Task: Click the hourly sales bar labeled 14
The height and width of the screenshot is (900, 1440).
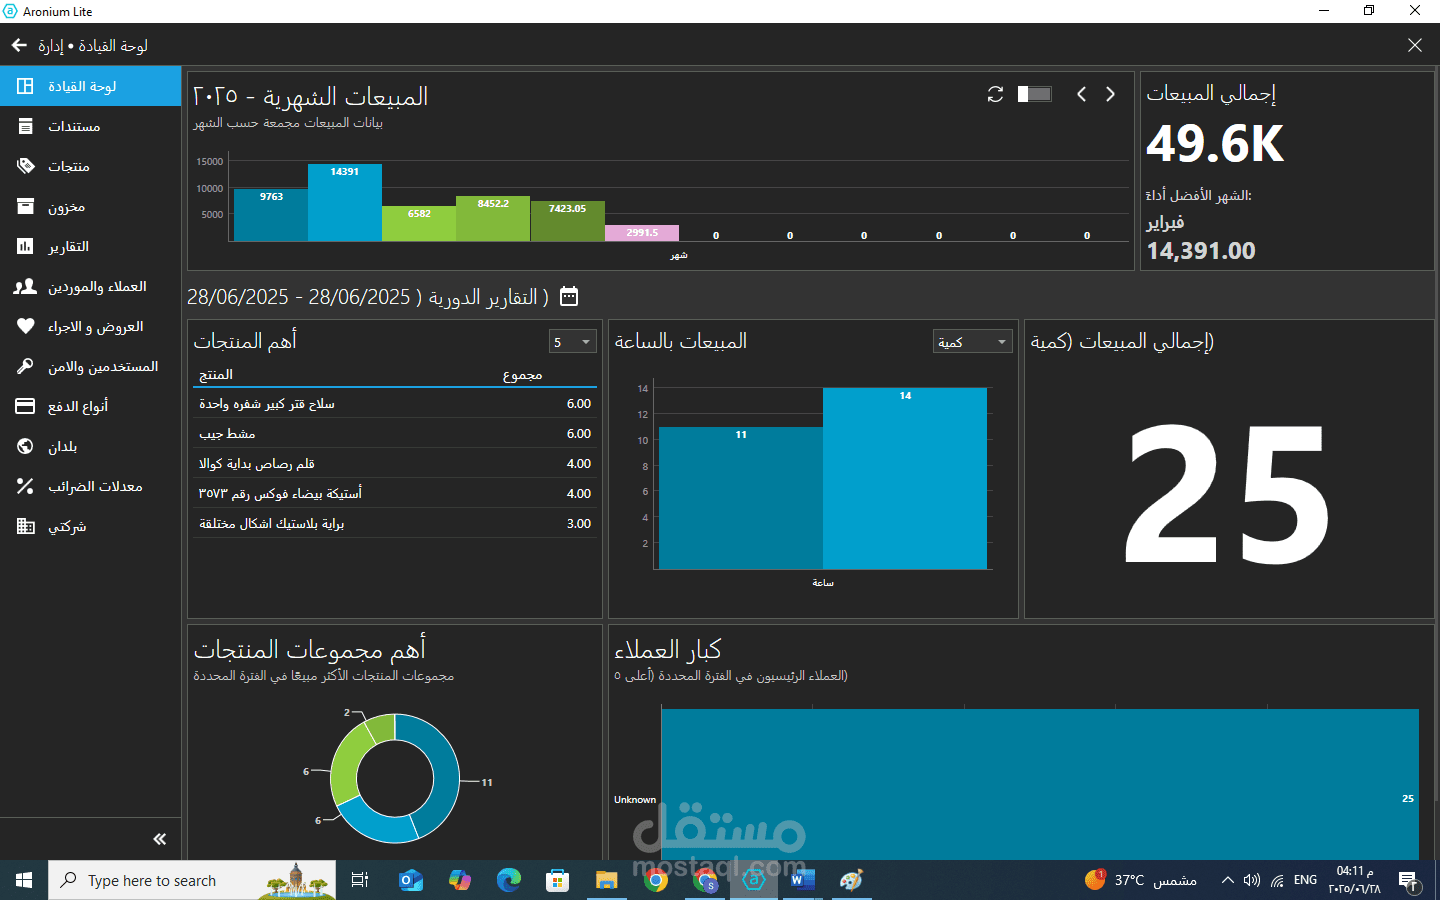Action: (x=905, y=479)
